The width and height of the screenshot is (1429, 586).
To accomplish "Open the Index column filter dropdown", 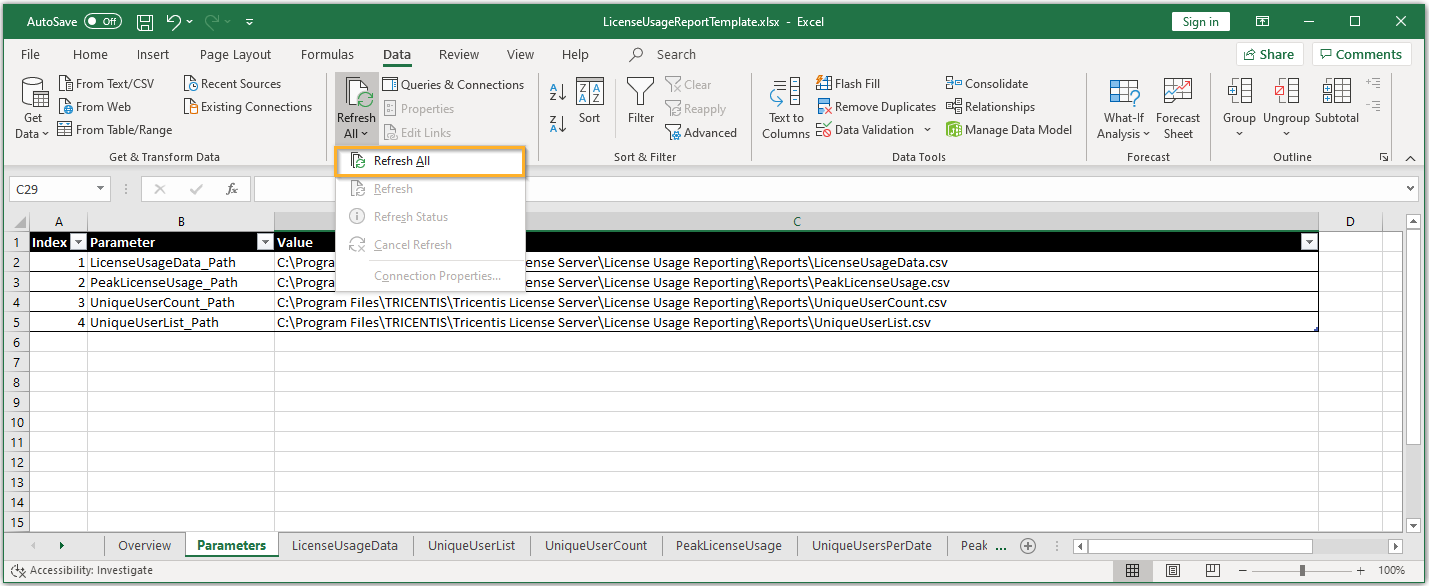I will pos(77,242).
